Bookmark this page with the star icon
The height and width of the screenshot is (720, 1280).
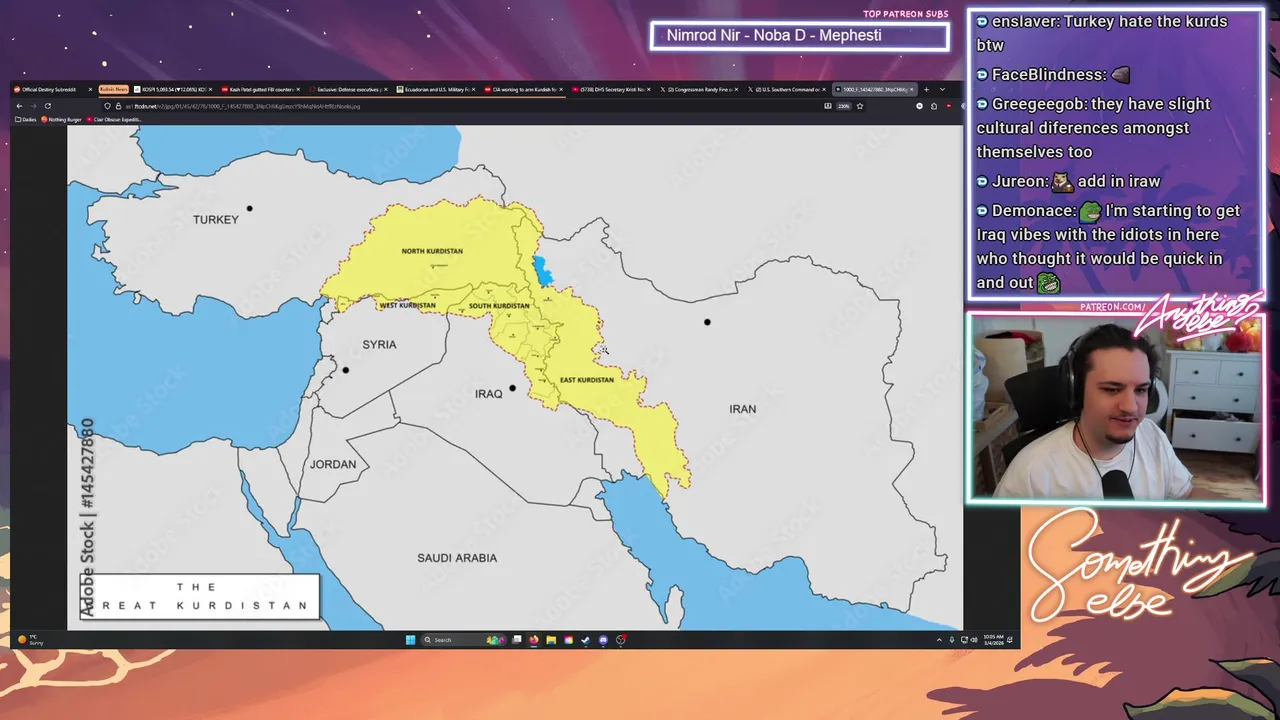[x=860, y=106]
